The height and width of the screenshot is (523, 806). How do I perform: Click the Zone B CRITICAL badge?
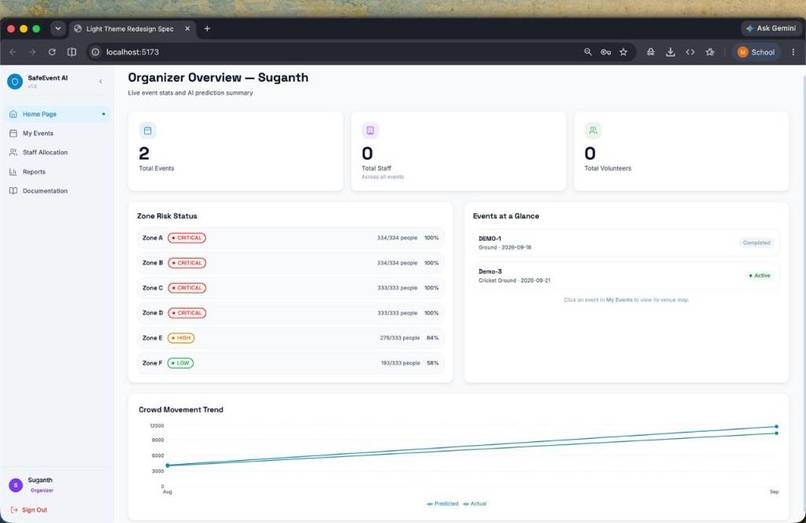point(187,263)
